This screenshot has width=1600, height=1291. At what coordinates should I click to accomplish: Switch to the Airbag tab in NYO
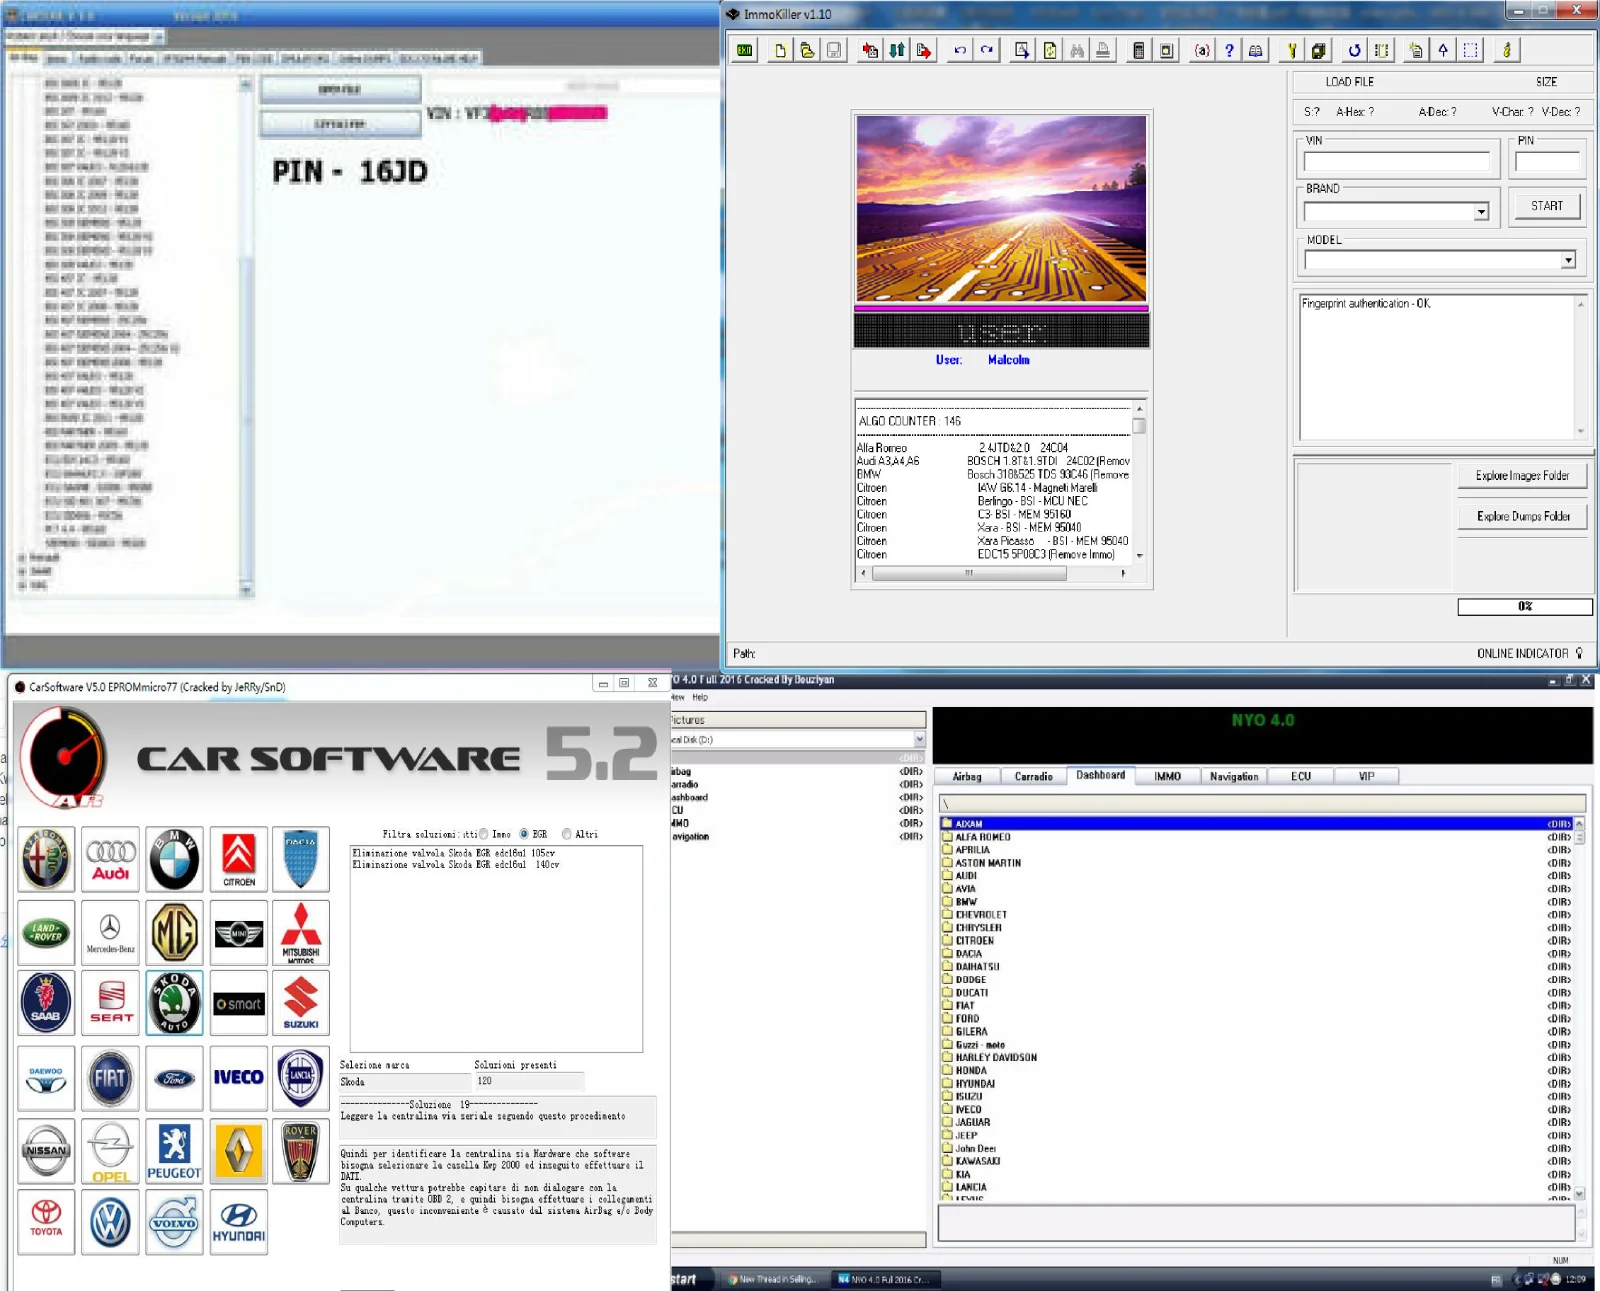click(x=967, y=777)
